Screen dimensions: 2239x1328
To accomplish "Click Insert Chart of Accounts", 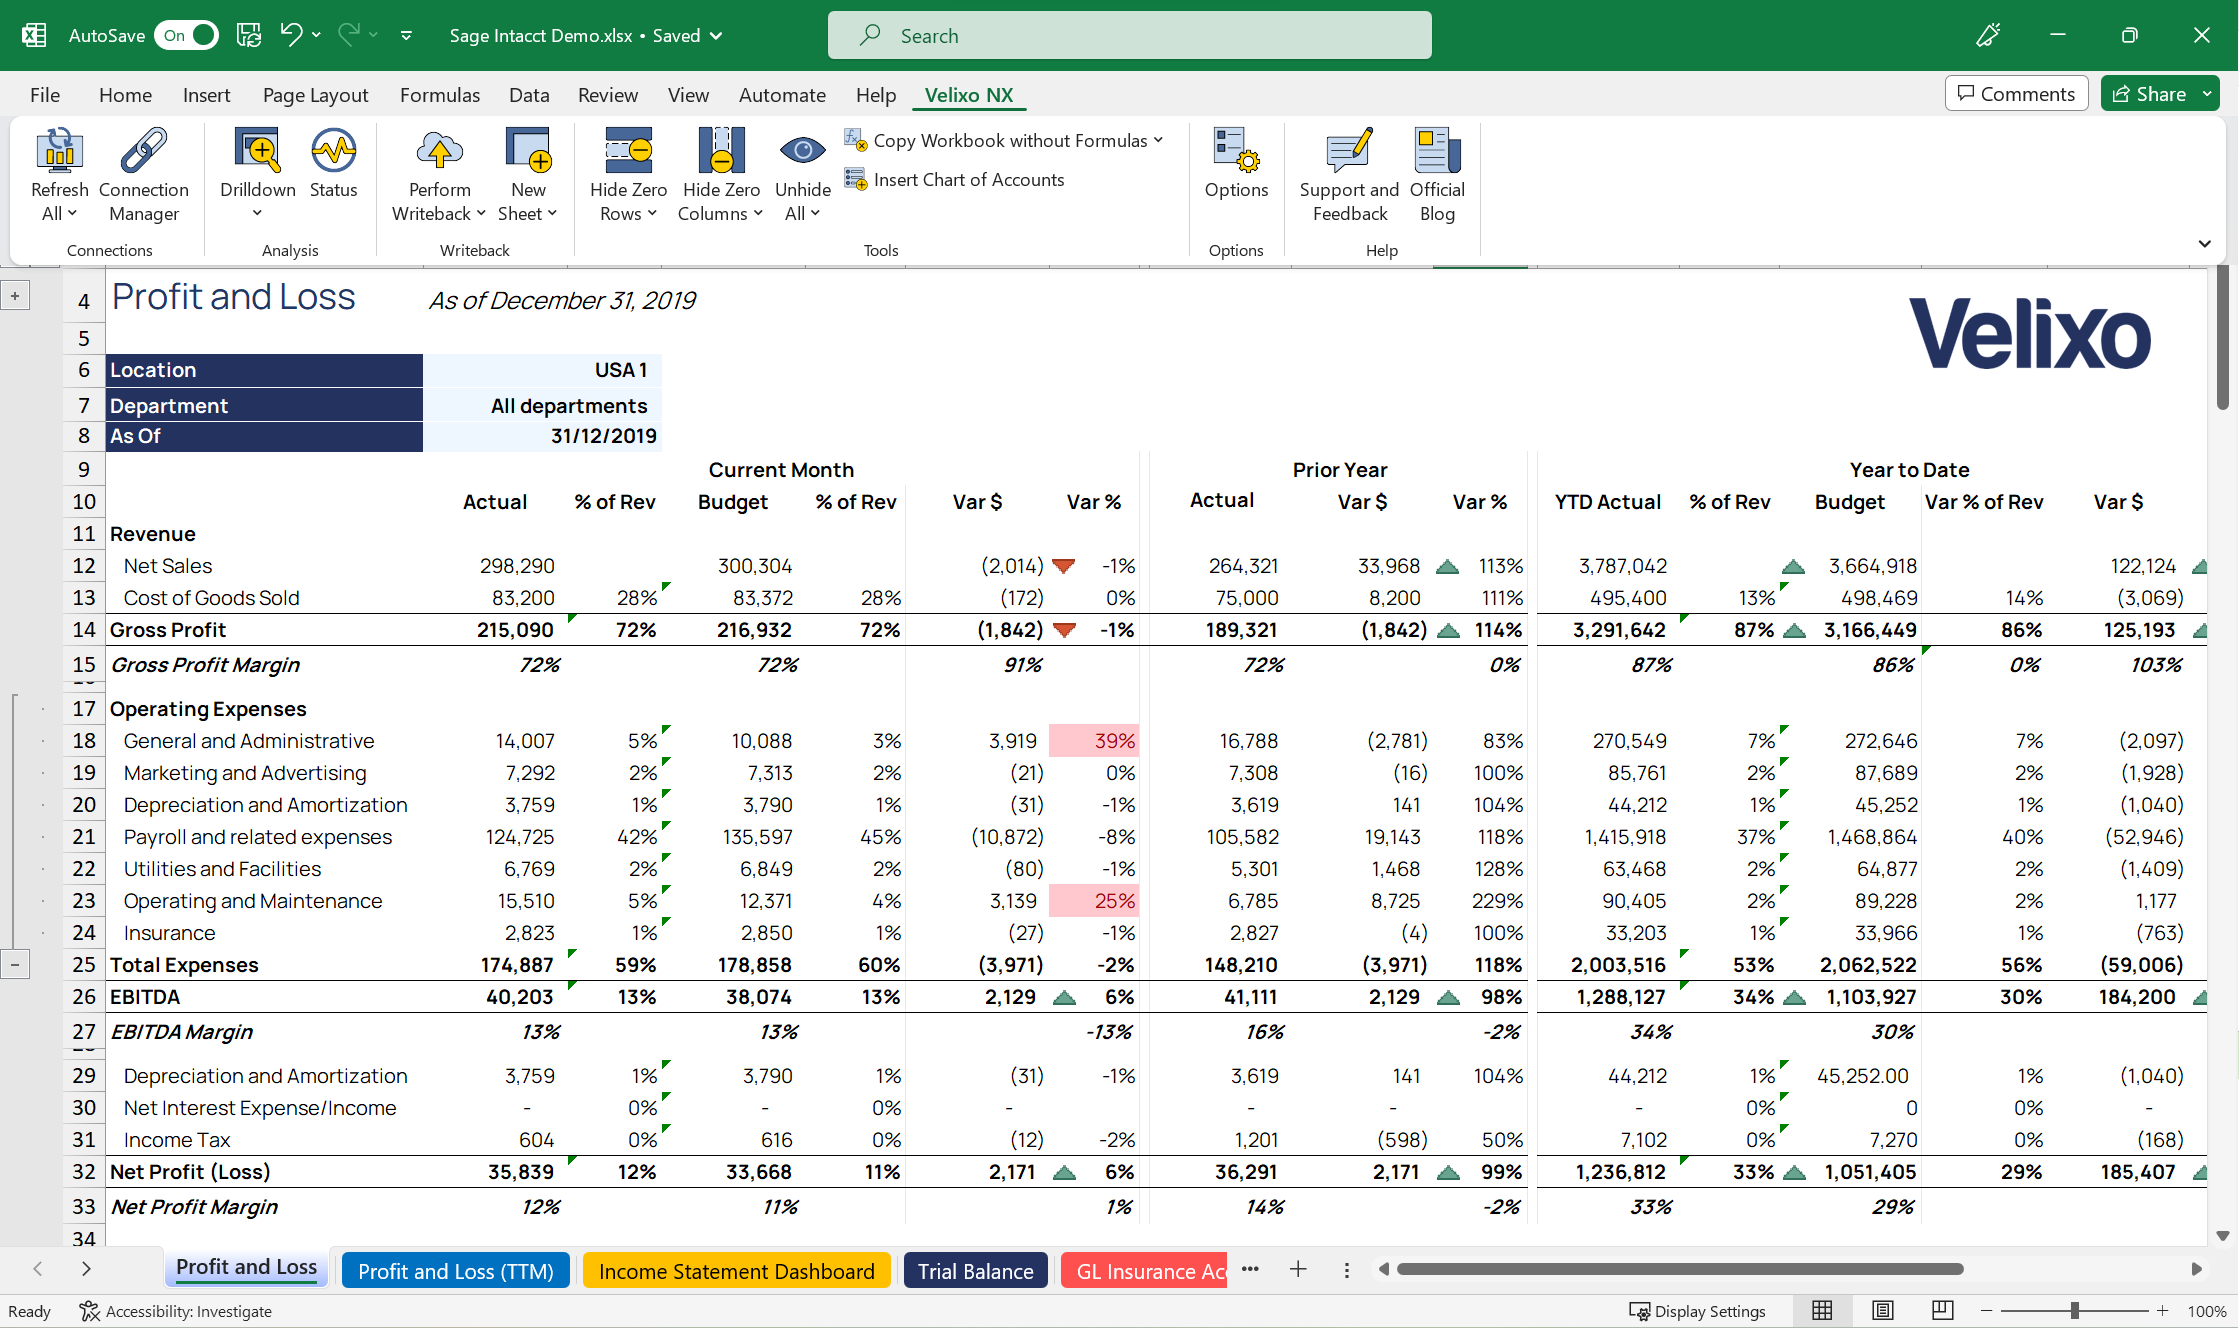I will pos(954,179).
